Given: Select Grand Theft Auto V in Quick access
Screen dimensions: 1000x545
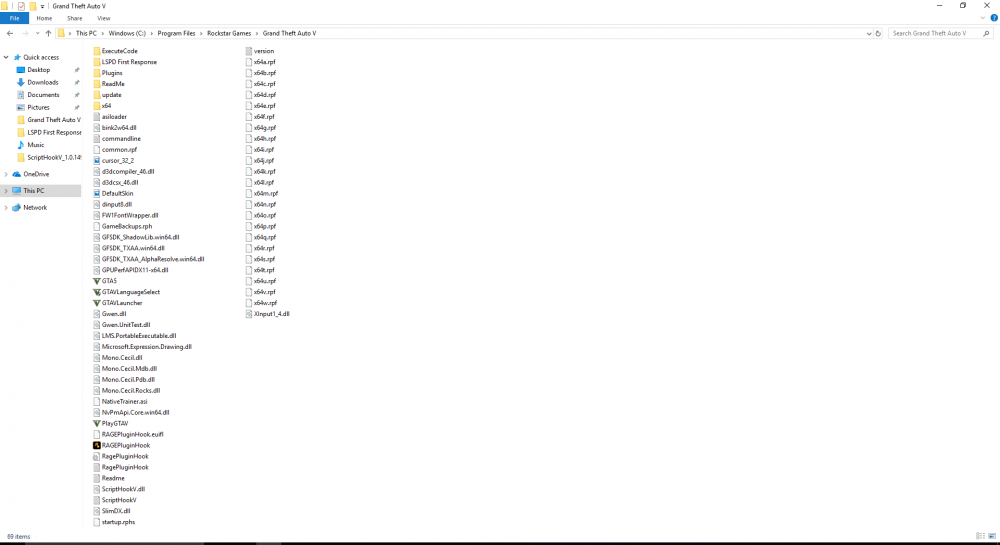Looking at the screenshot, I should 54,120.
